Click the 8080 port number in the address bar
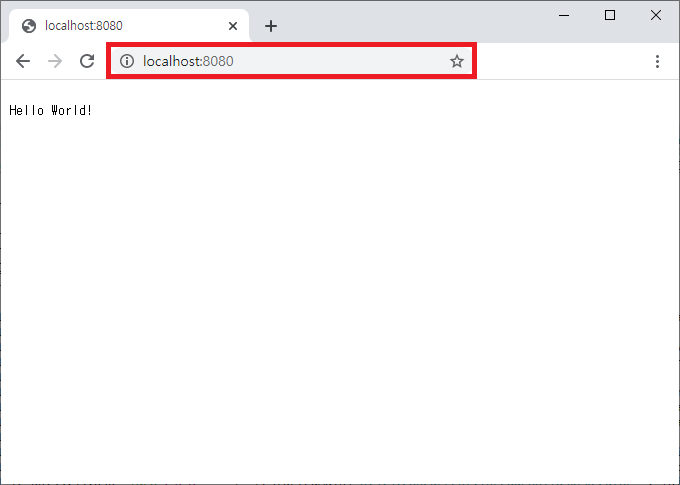Screen dimensions: 680x485 point(219,61)
